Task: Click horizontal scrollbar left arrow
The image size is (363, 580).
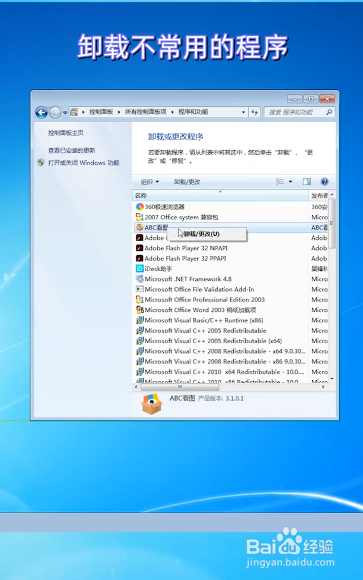Action: point(136,387)
